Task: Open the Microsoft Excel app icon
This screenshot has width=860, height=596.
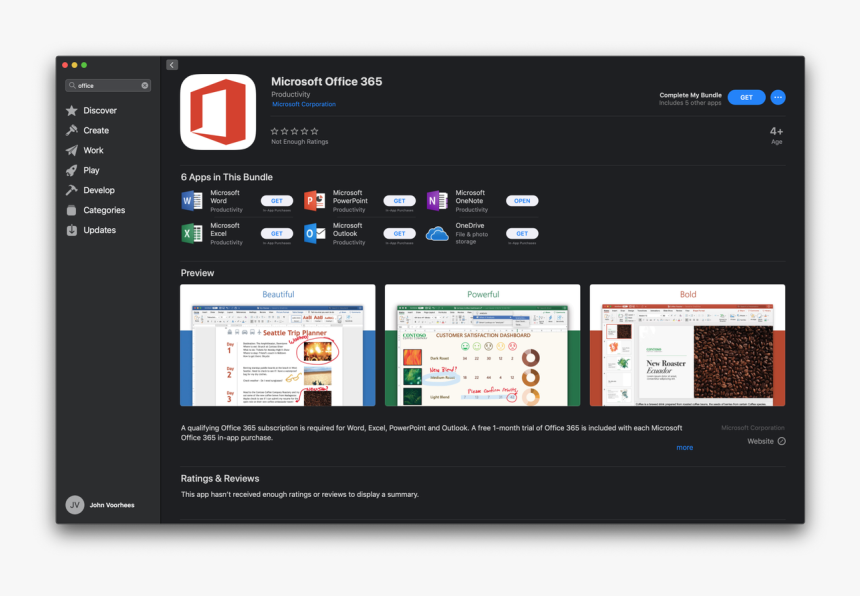Action: pyautogui.click(x=192, y=234)
